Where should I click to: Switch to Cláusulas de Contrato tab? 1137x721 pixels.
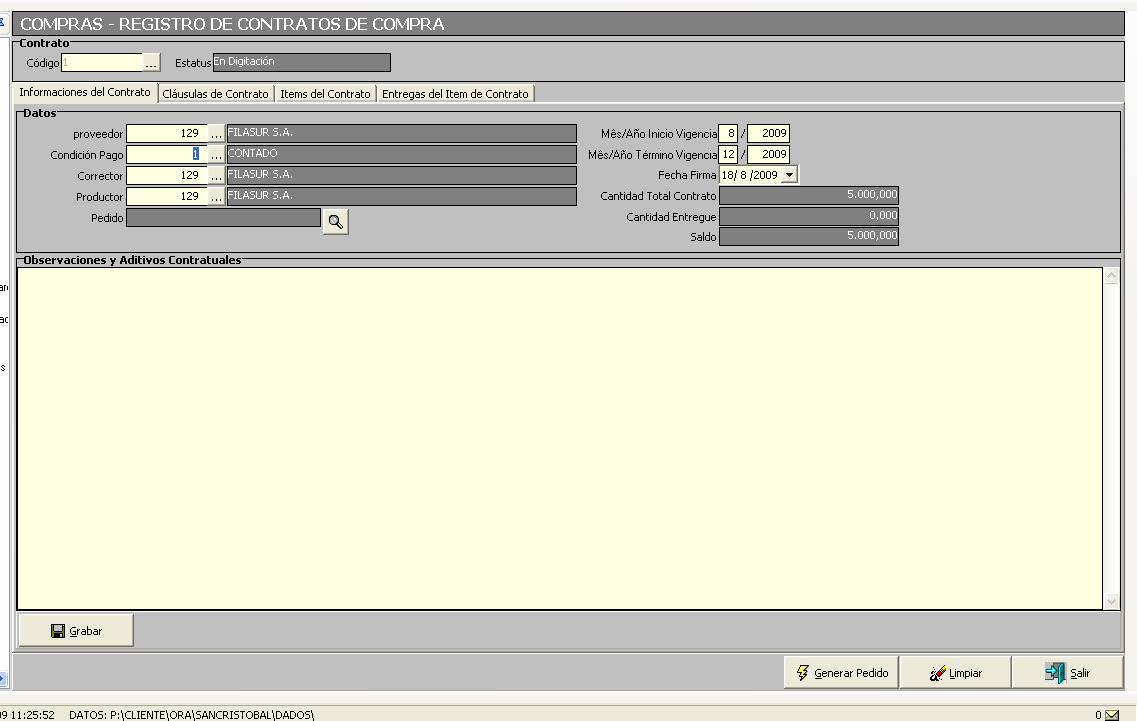tap(215, 94)
